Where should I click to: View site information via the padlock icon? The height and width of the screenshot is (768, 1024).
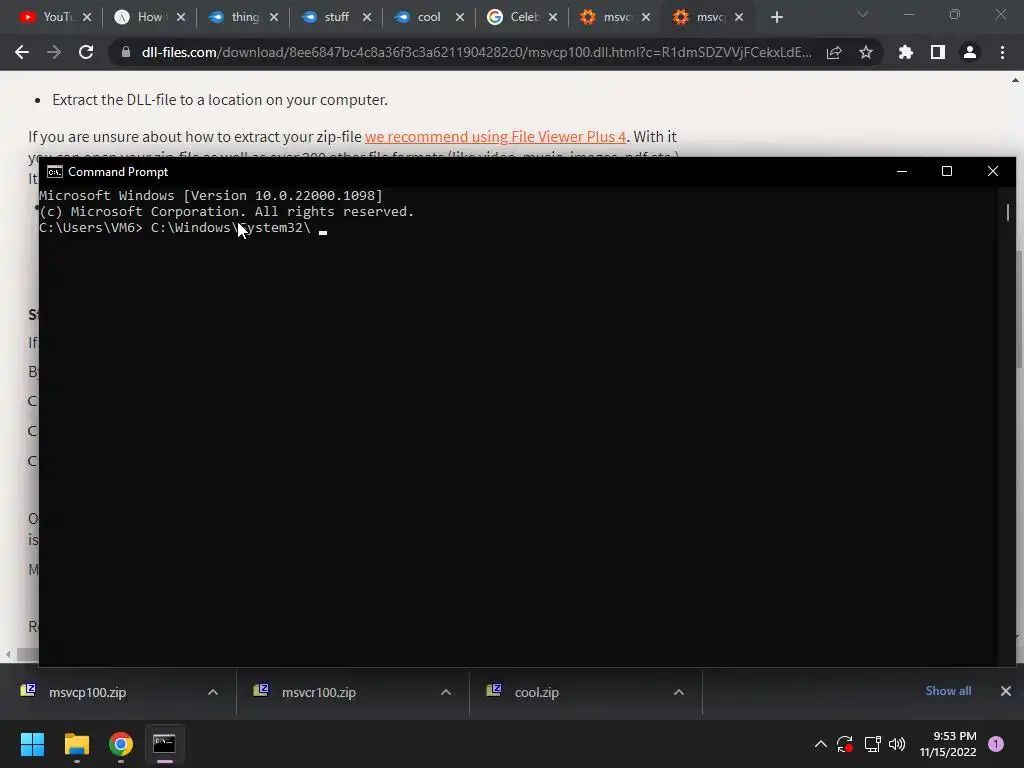point(126,52)
